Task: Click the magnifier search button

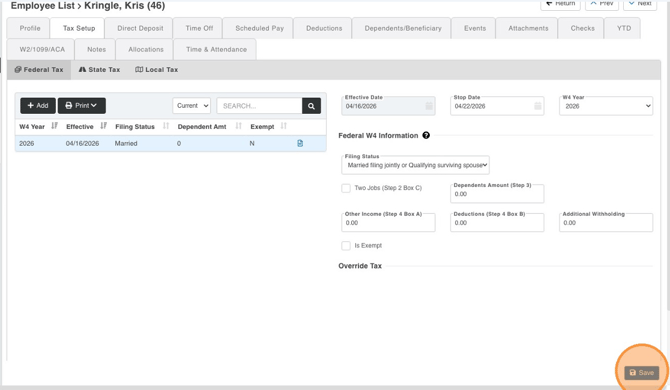Action: point(311,106)
